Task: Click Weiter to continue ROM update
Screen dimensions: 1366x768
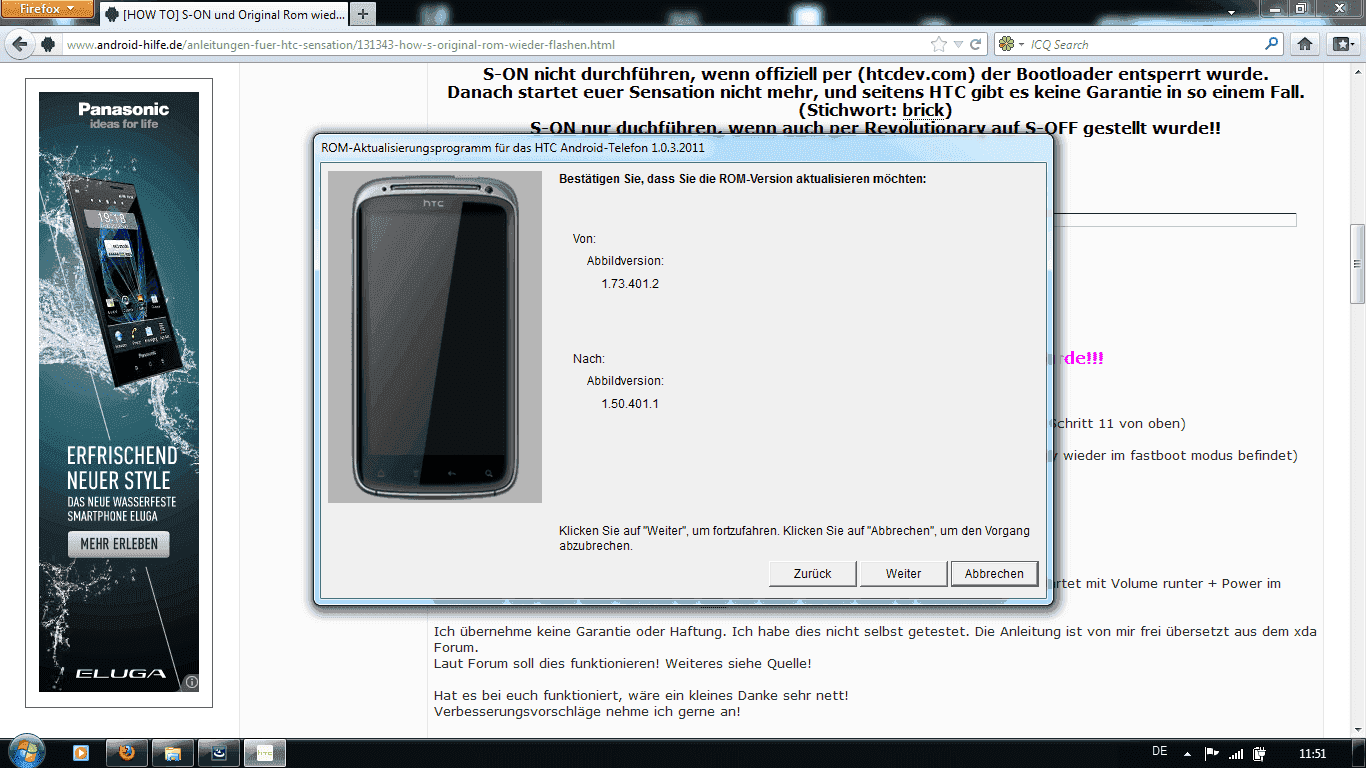Action: [x=903, y=573]
